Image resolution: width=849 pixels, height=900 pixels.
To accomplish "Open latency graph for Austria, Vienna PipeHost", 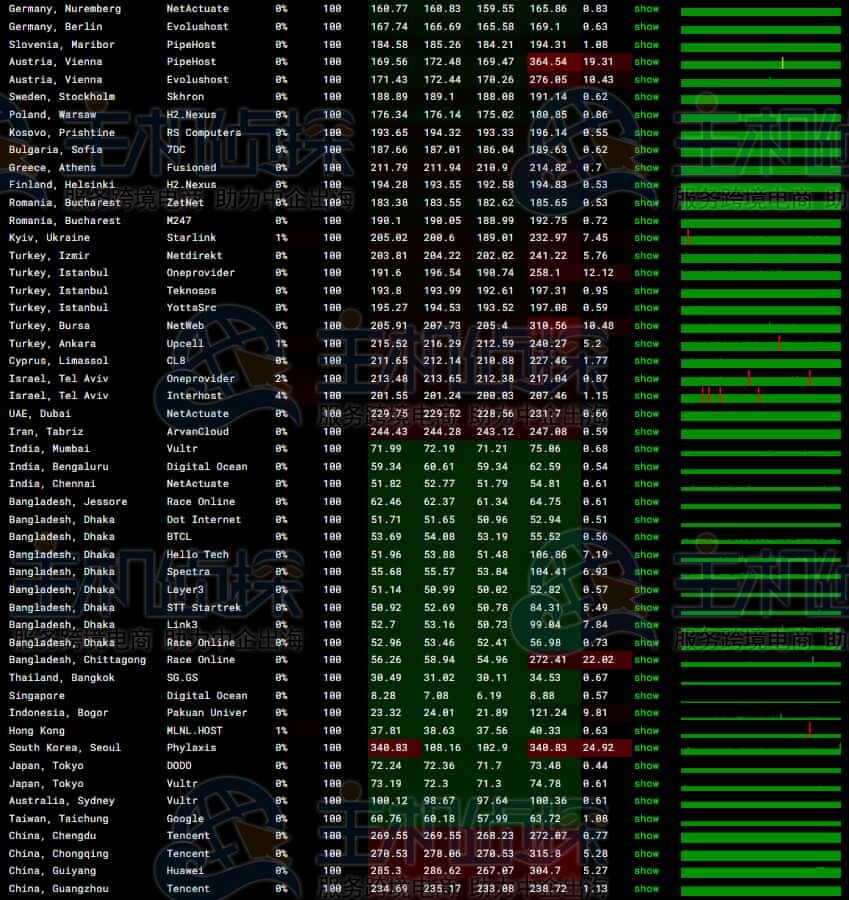I will click(x=761, y=63).
